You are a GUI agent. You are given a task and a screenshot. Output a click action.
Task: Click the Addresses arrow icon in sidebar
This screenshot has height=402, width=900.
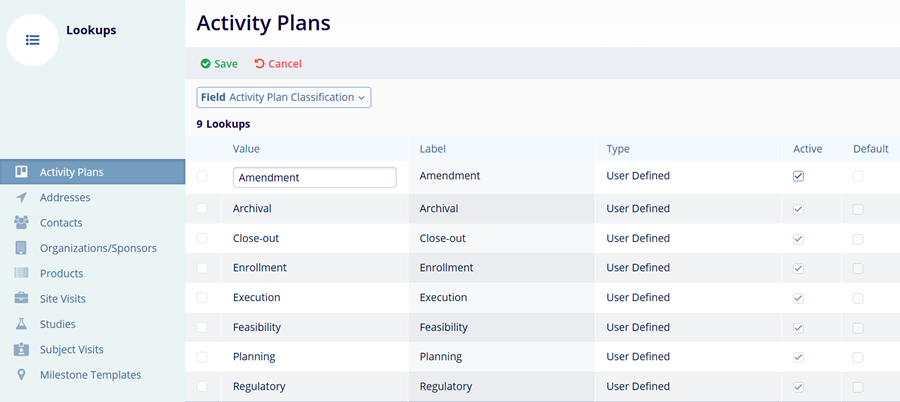pos(21,198)
